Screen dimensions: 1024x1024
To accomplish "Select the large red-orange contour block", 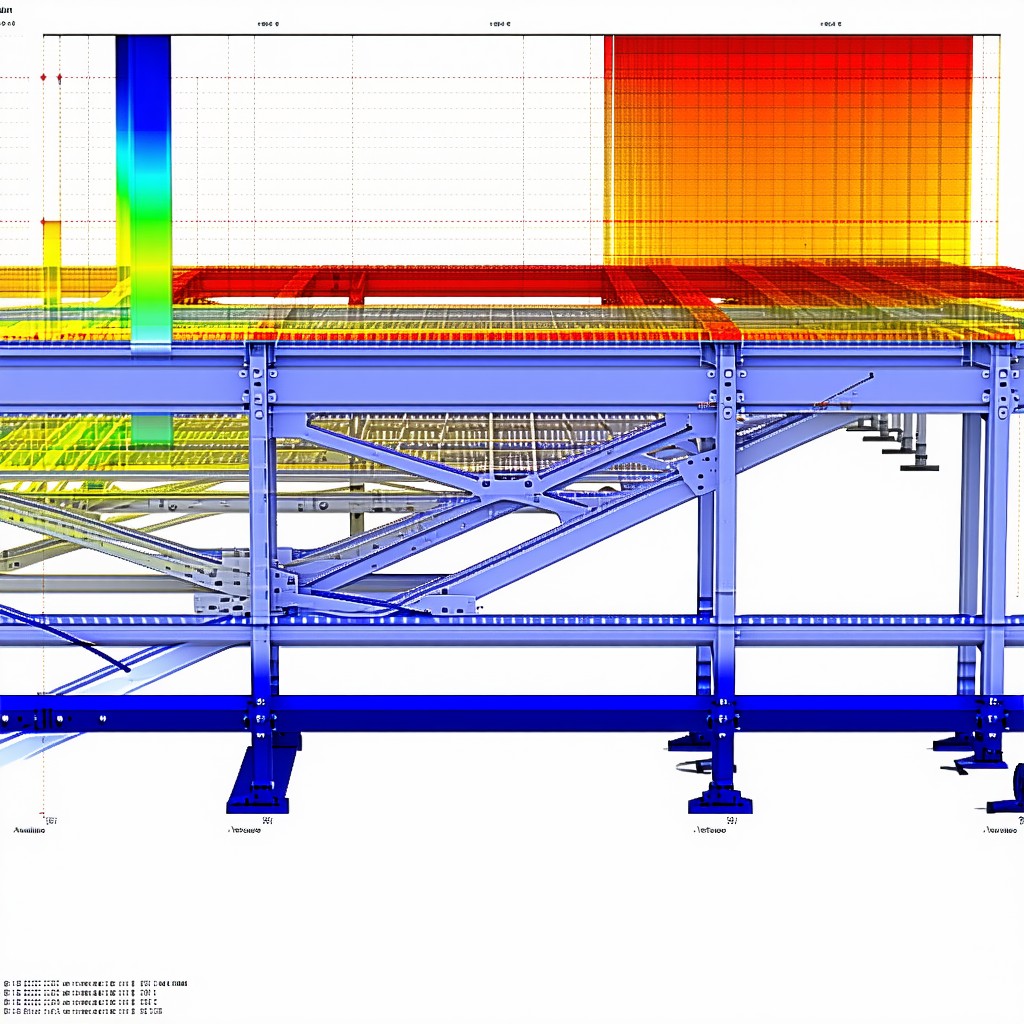I will pos(788,150).
